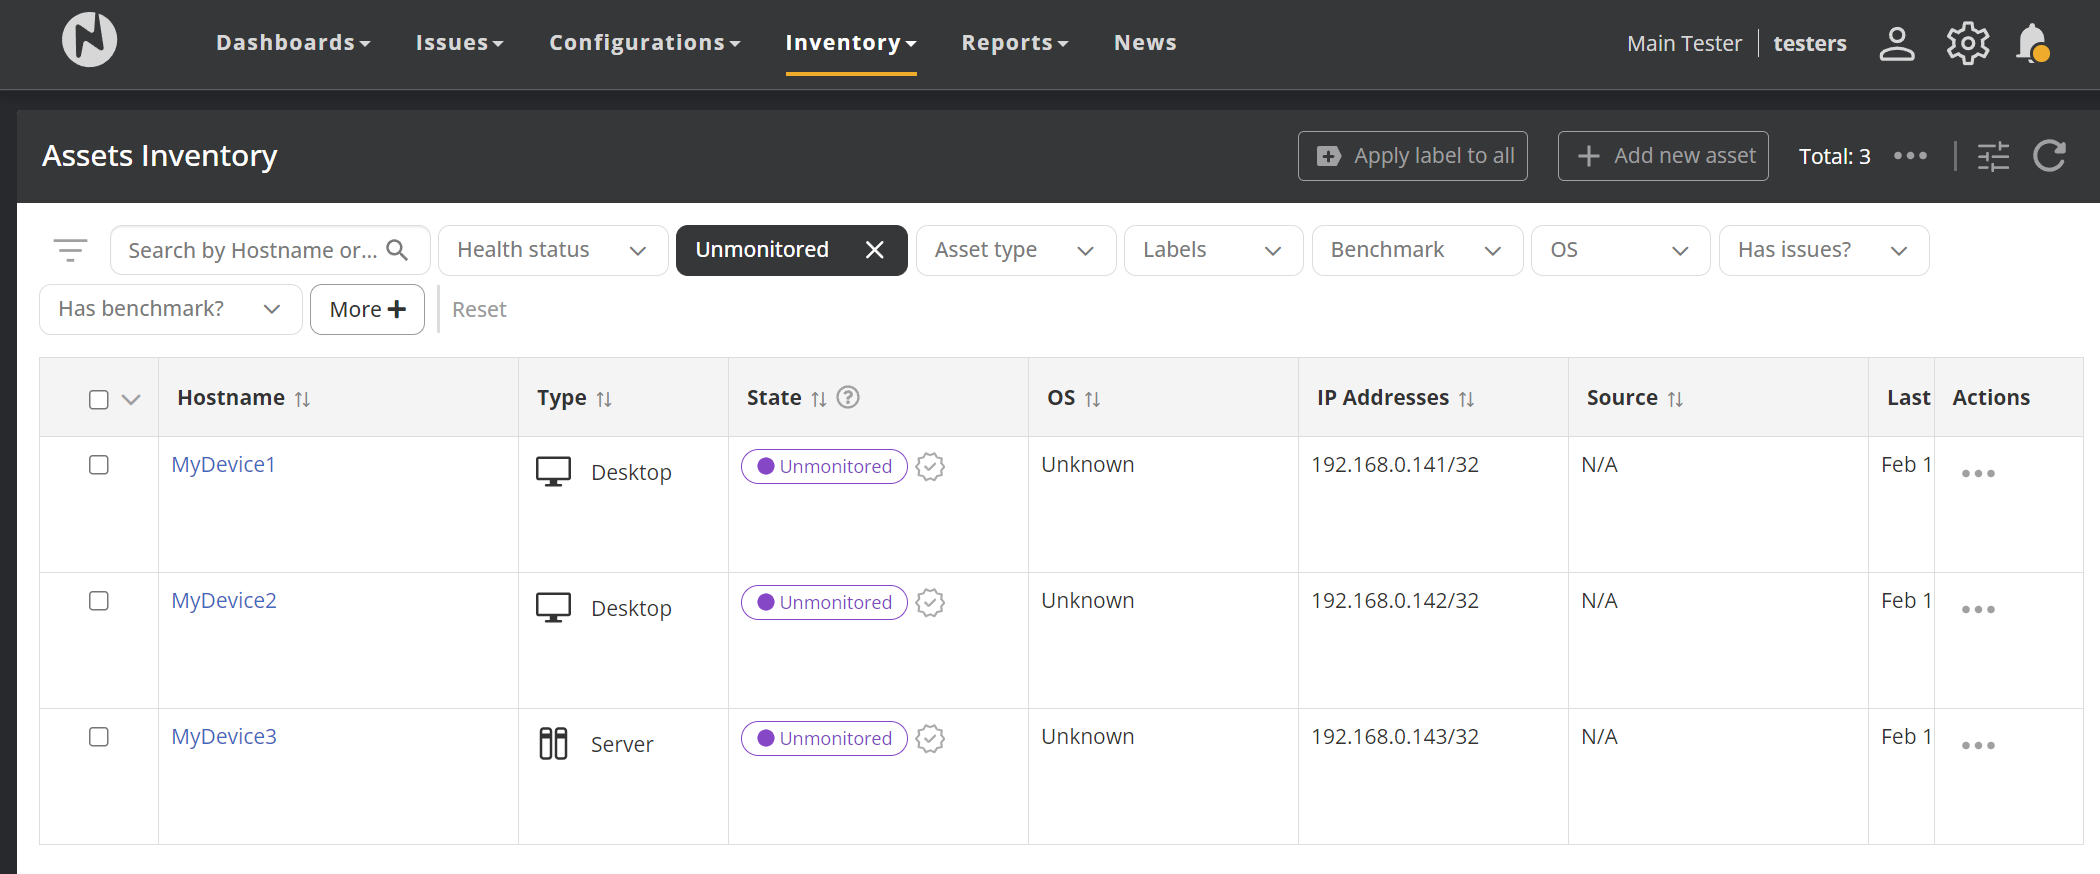This screenshot has height=874, width=2100.
Task: Open the Dashboards menu
Action: pyautogui.click(x=293, y=43)
